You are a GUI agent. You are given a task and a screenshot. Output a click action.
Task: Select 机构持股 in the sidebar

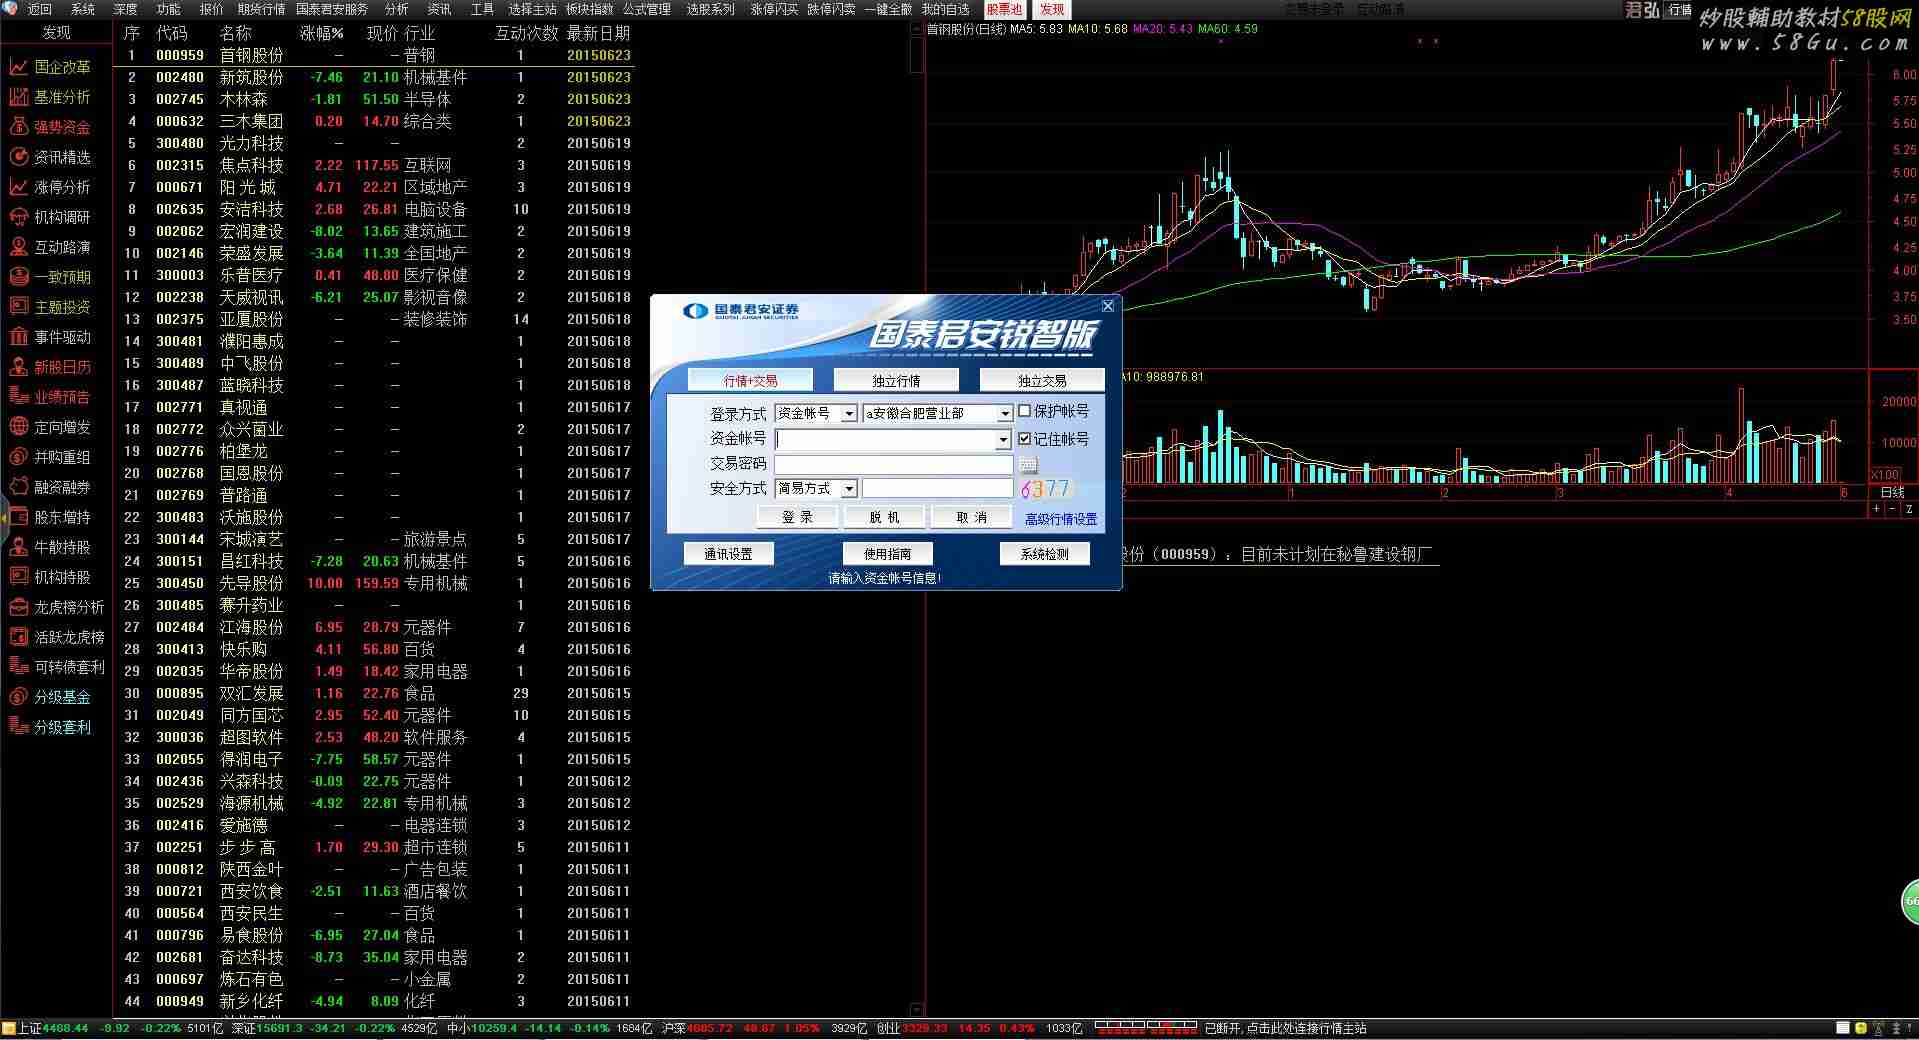pyautogui.click(x=50, y=577)
